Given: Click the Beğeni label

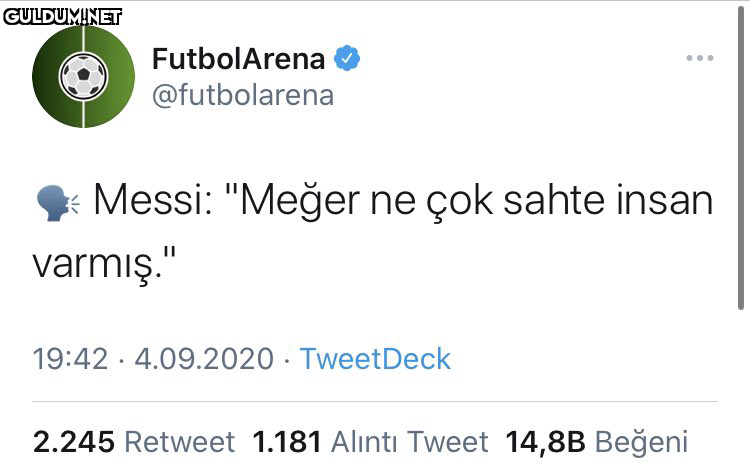Looking at the screenshot, I should pyautogui.click(x=642, y=442).
